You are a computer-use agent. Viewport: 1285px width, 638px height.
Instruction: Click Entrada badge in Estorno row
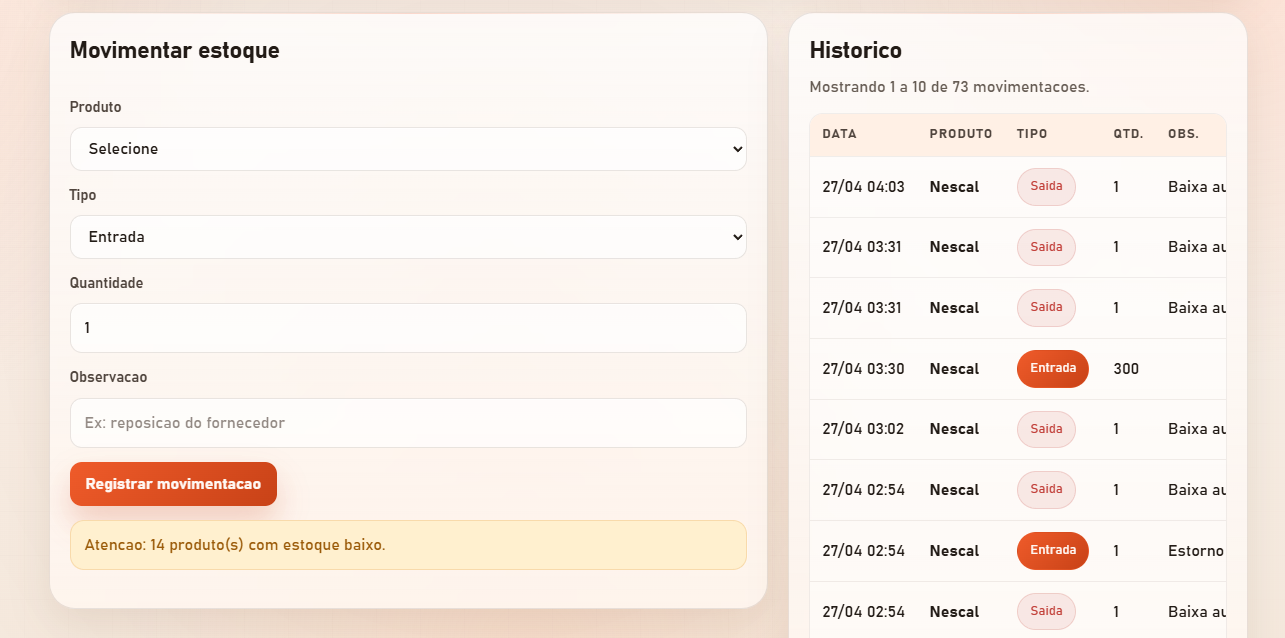click(1053, 551)
